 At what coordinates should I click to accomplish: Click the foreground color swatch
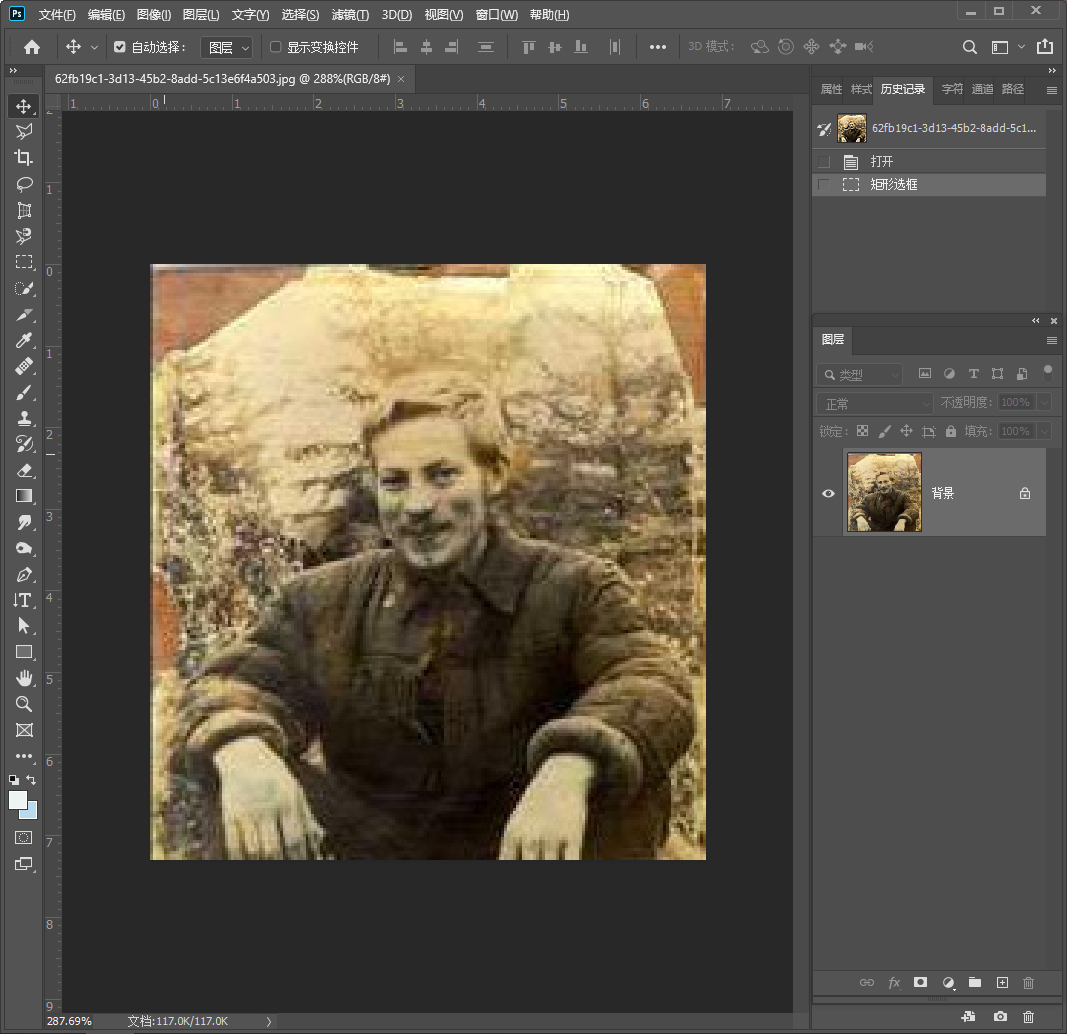point(18,800)
